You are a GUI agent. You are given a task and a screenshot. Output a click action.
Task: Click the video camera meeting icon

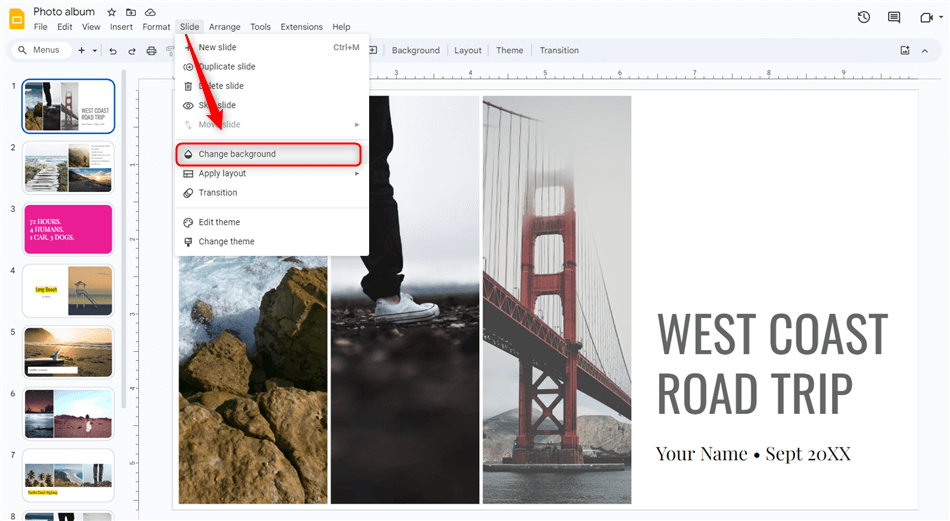click(926, 18)
